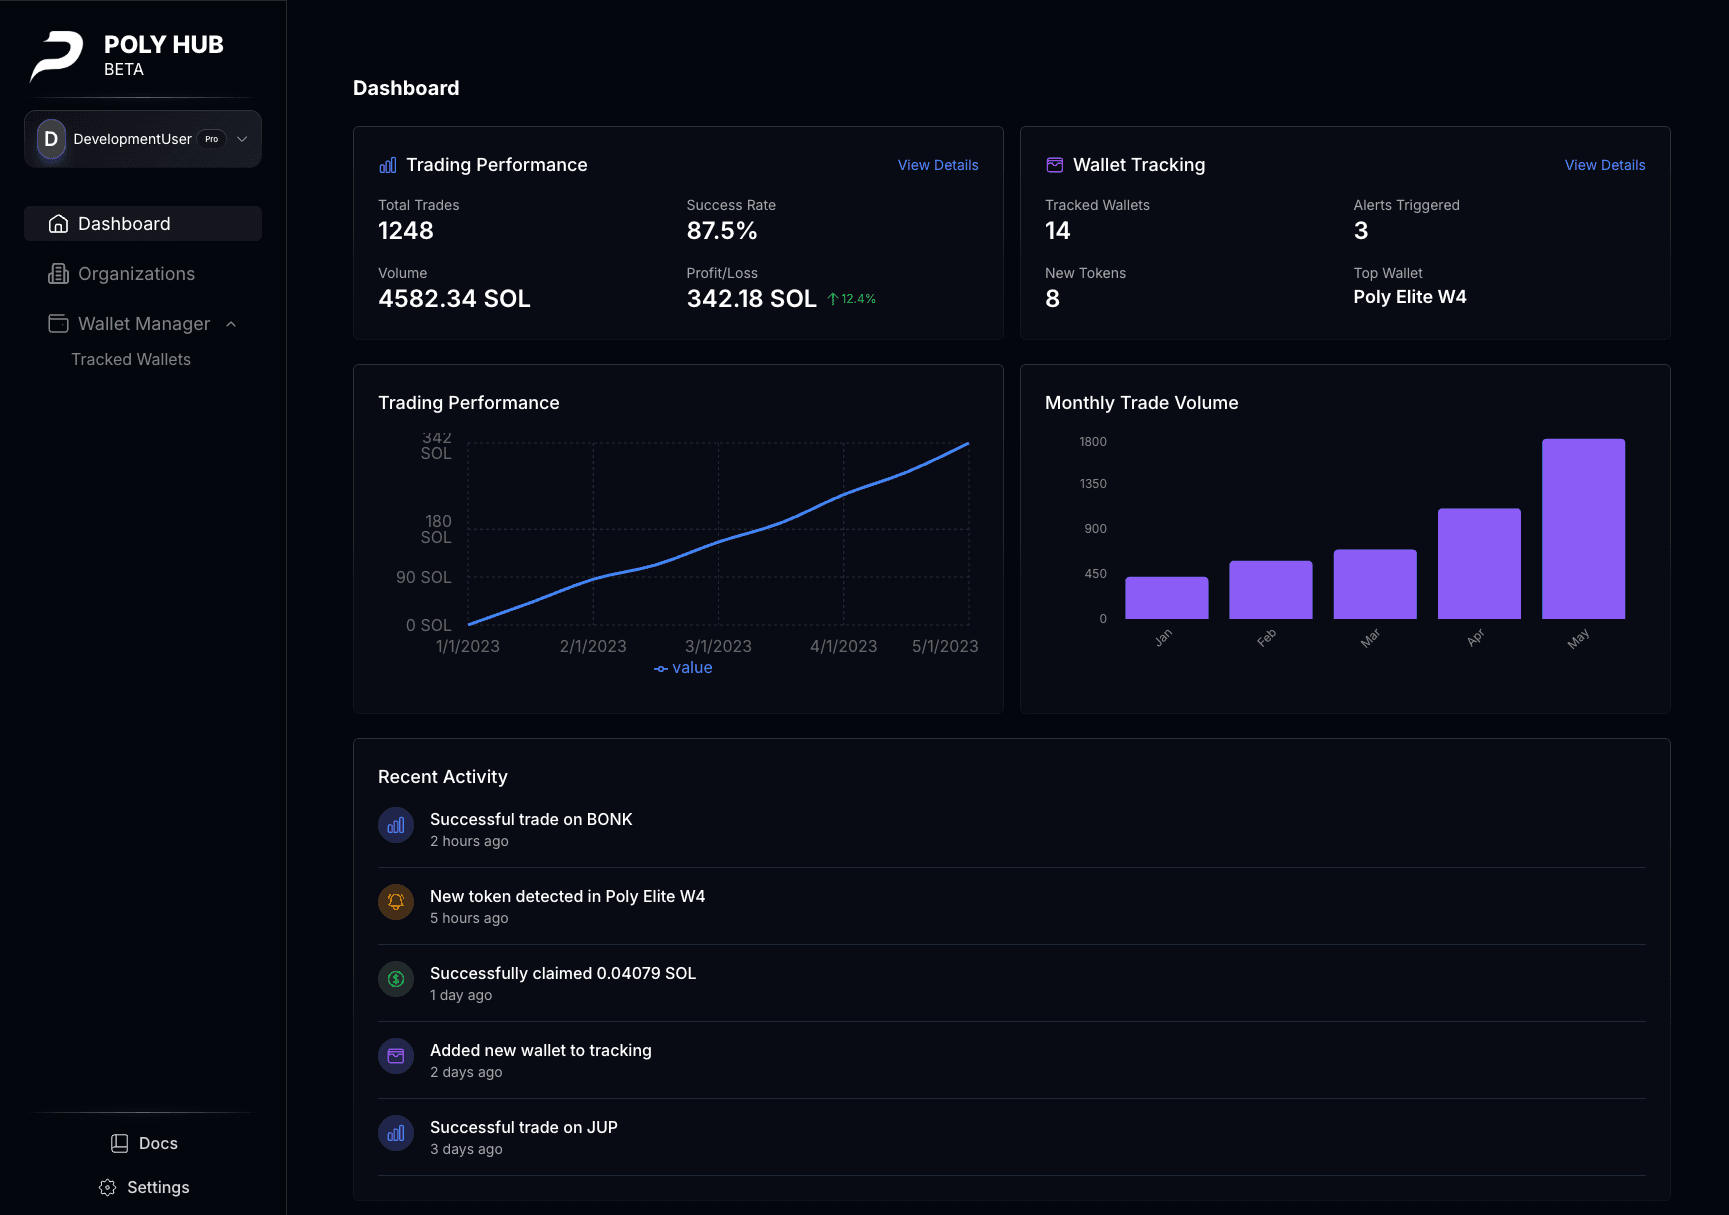Switch to the Tracked Wallets section
Viewport: 1729px width, 1215px height.
(x=130, y=359)
